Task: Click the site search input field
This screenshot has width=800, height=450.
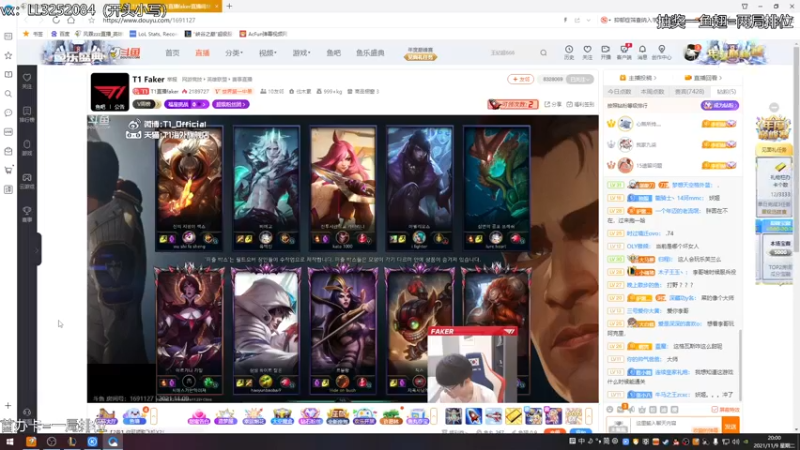Action: pos(513,53)
